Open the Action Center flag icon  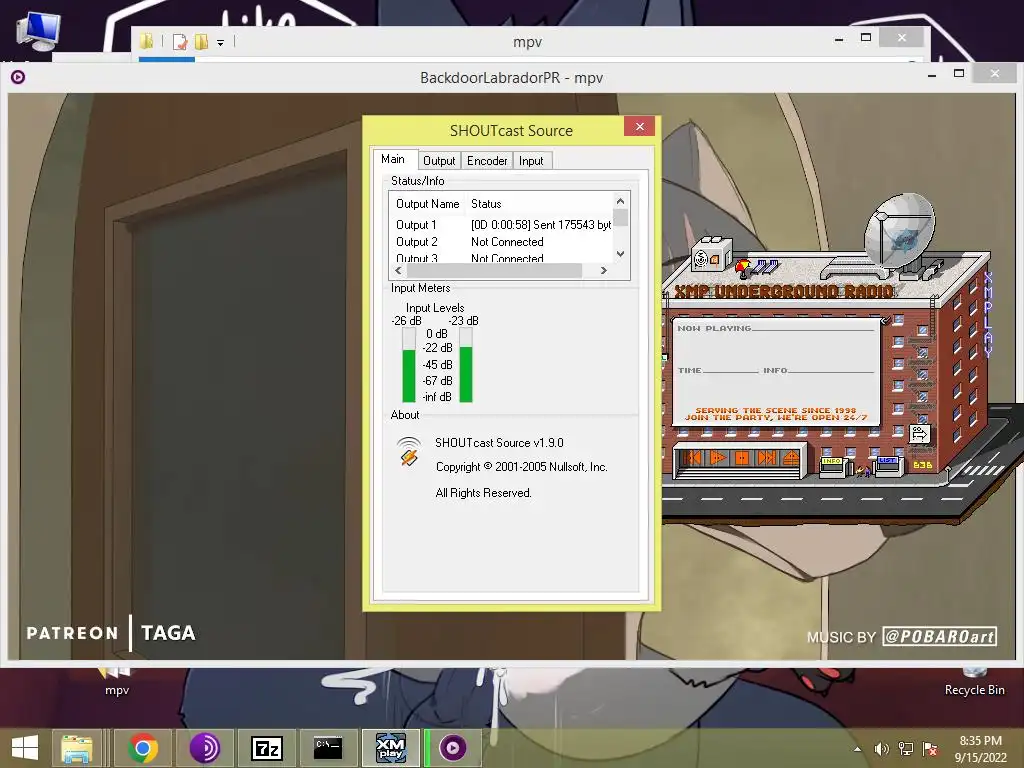930,749
